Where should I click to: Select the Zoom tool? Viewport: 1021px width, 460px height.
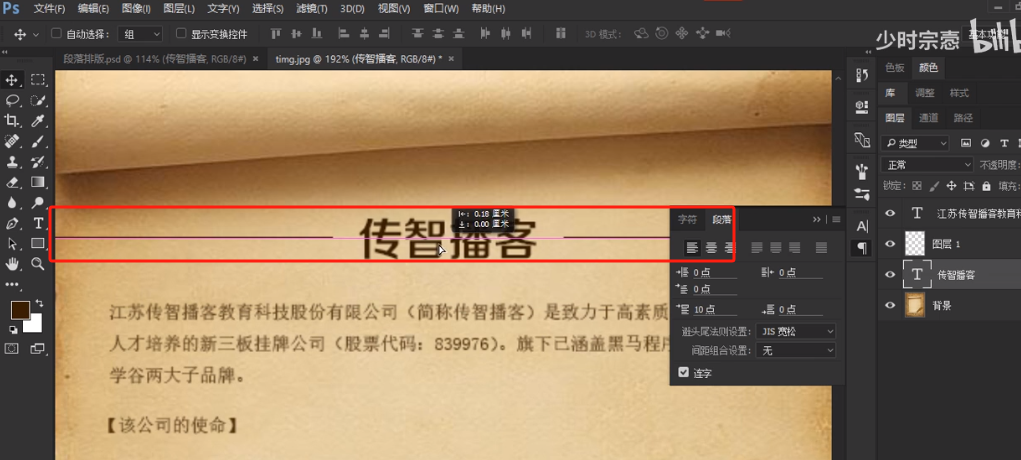(x=38, y=264)
